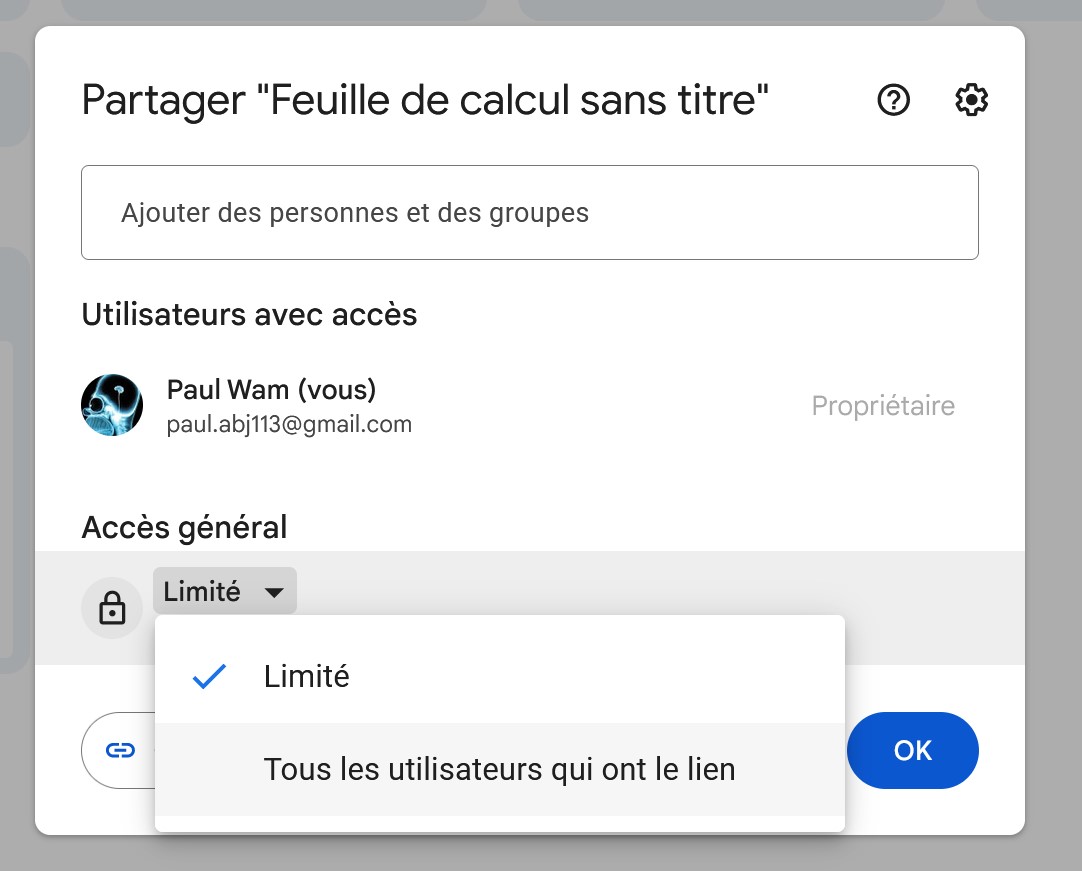The width and height of the screenshot is (1082, 871).
Task: Confirm with the blue OK button
Action: coord(913,750)
